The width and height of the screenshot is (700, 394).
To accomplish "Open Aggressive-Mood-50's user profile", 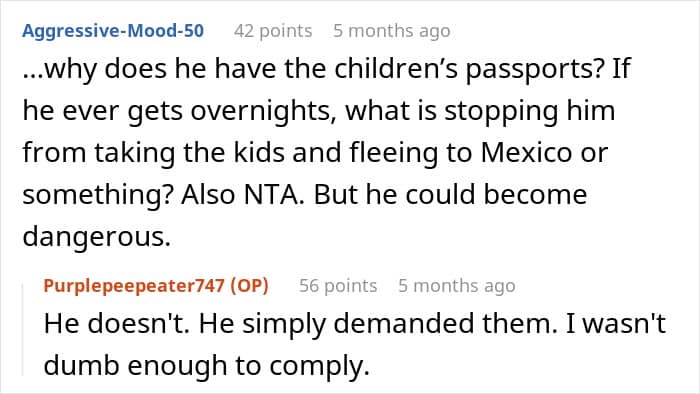I will pyautogui.click(x=113, y=31).
